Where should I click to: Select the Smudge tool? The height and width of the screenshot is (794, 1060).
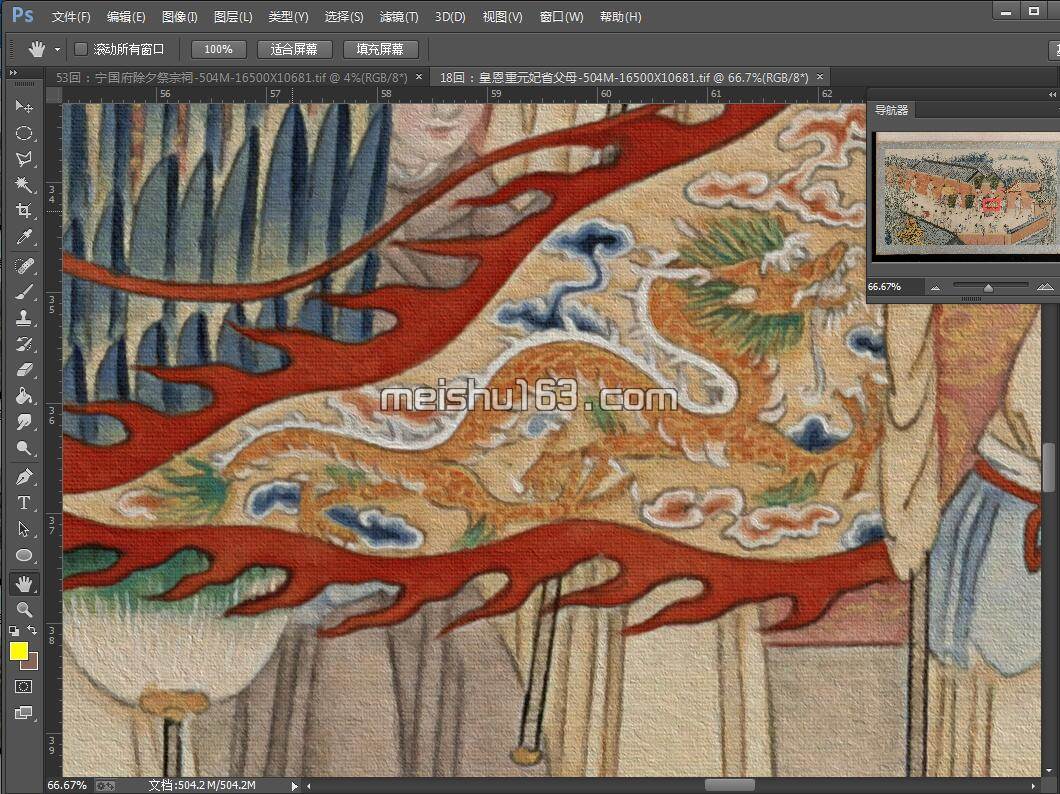pos(24,422)
